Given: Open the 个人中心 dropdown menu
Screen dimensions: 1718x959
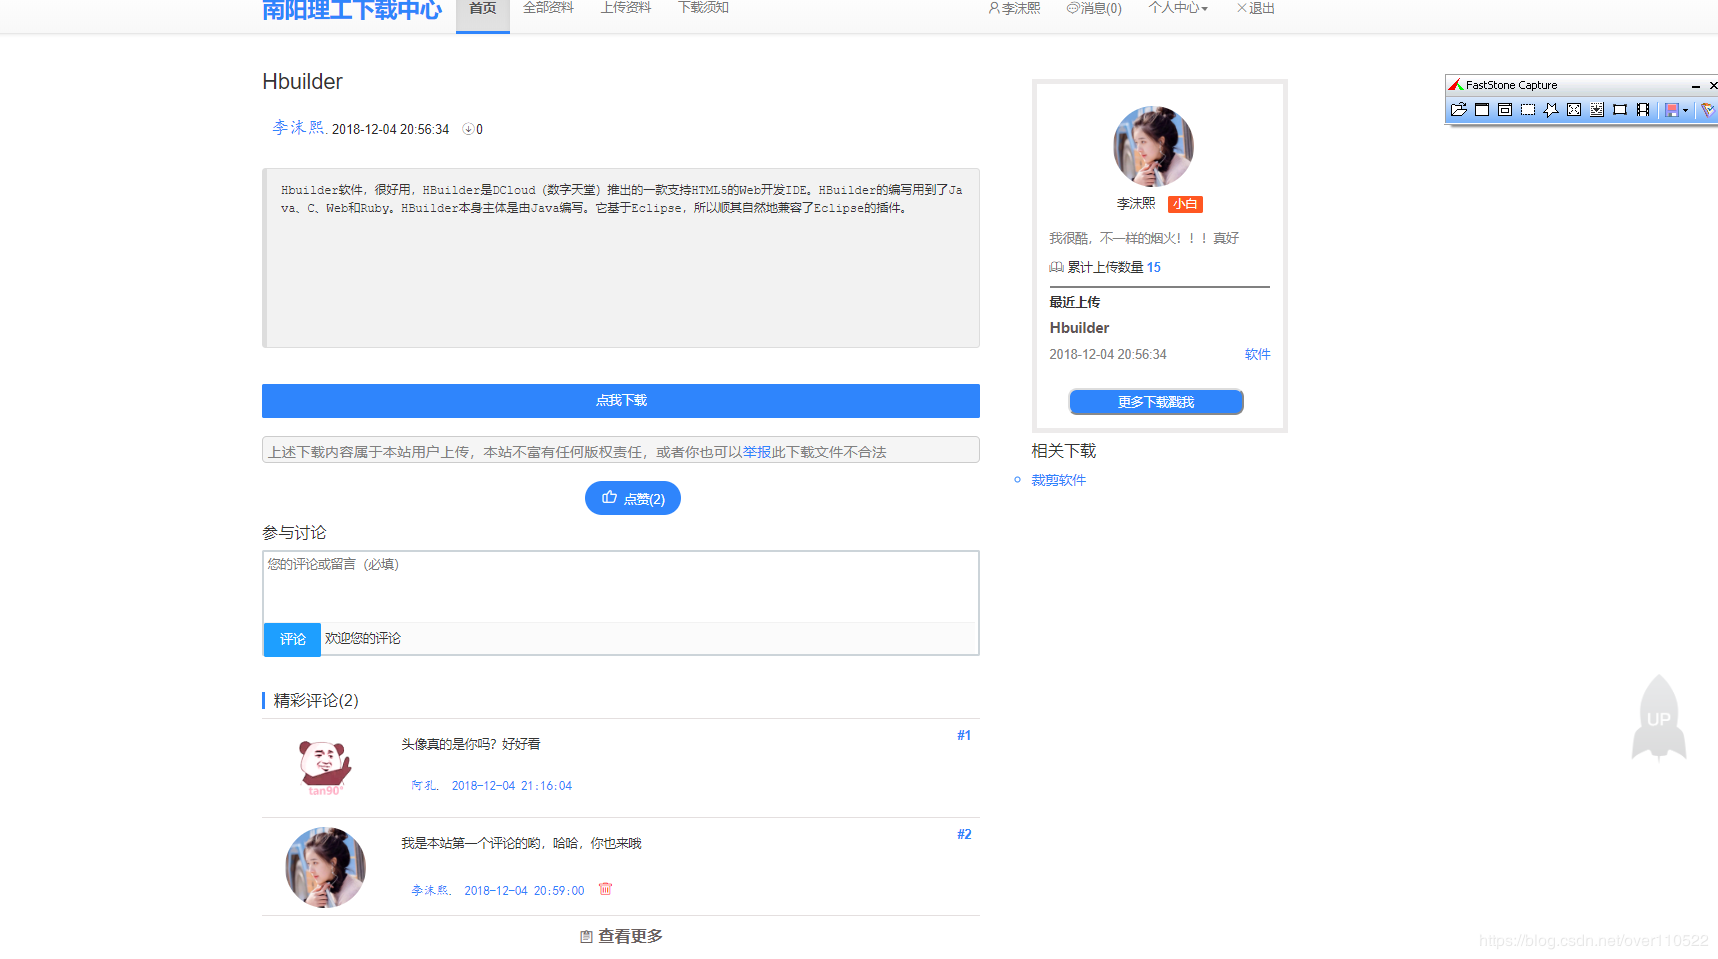Looking at the screenshot, I should 1177,8.
